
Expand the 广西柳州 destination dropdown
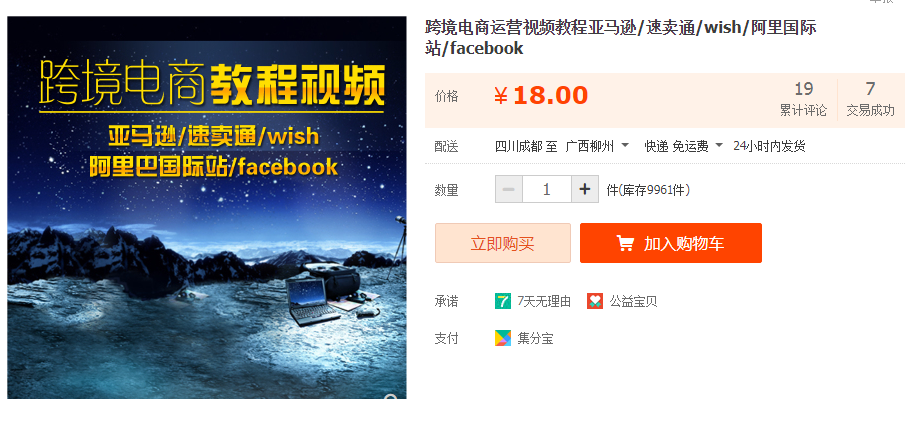(597, 146)
